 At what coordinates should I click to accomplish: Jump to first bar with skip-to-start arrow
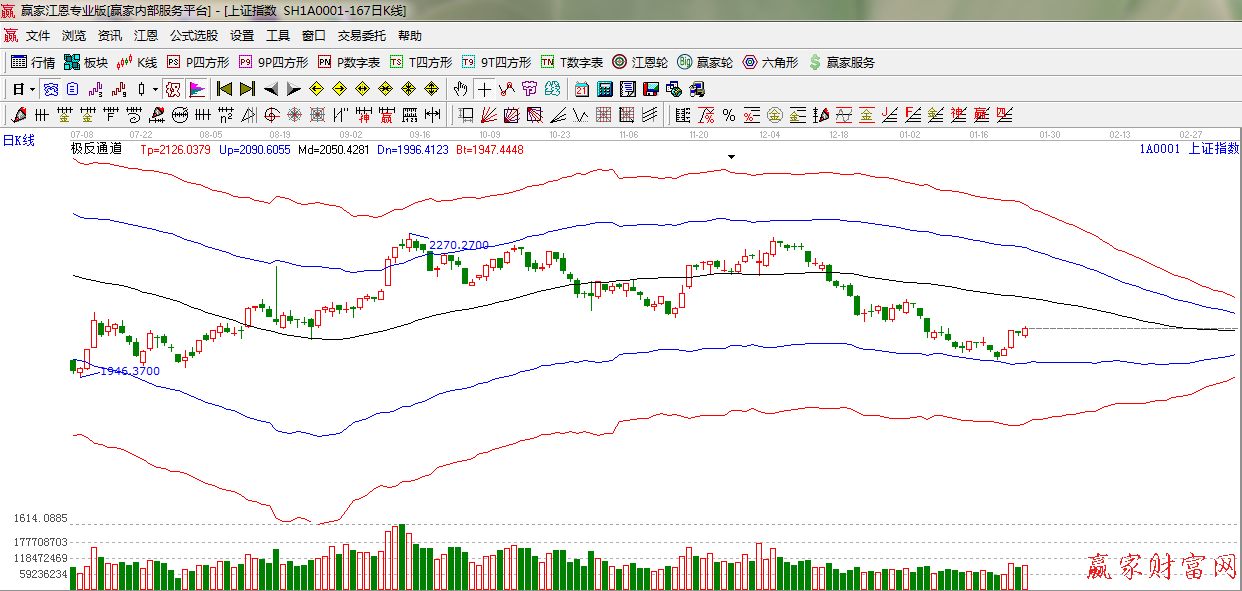[x=224, y=89]
